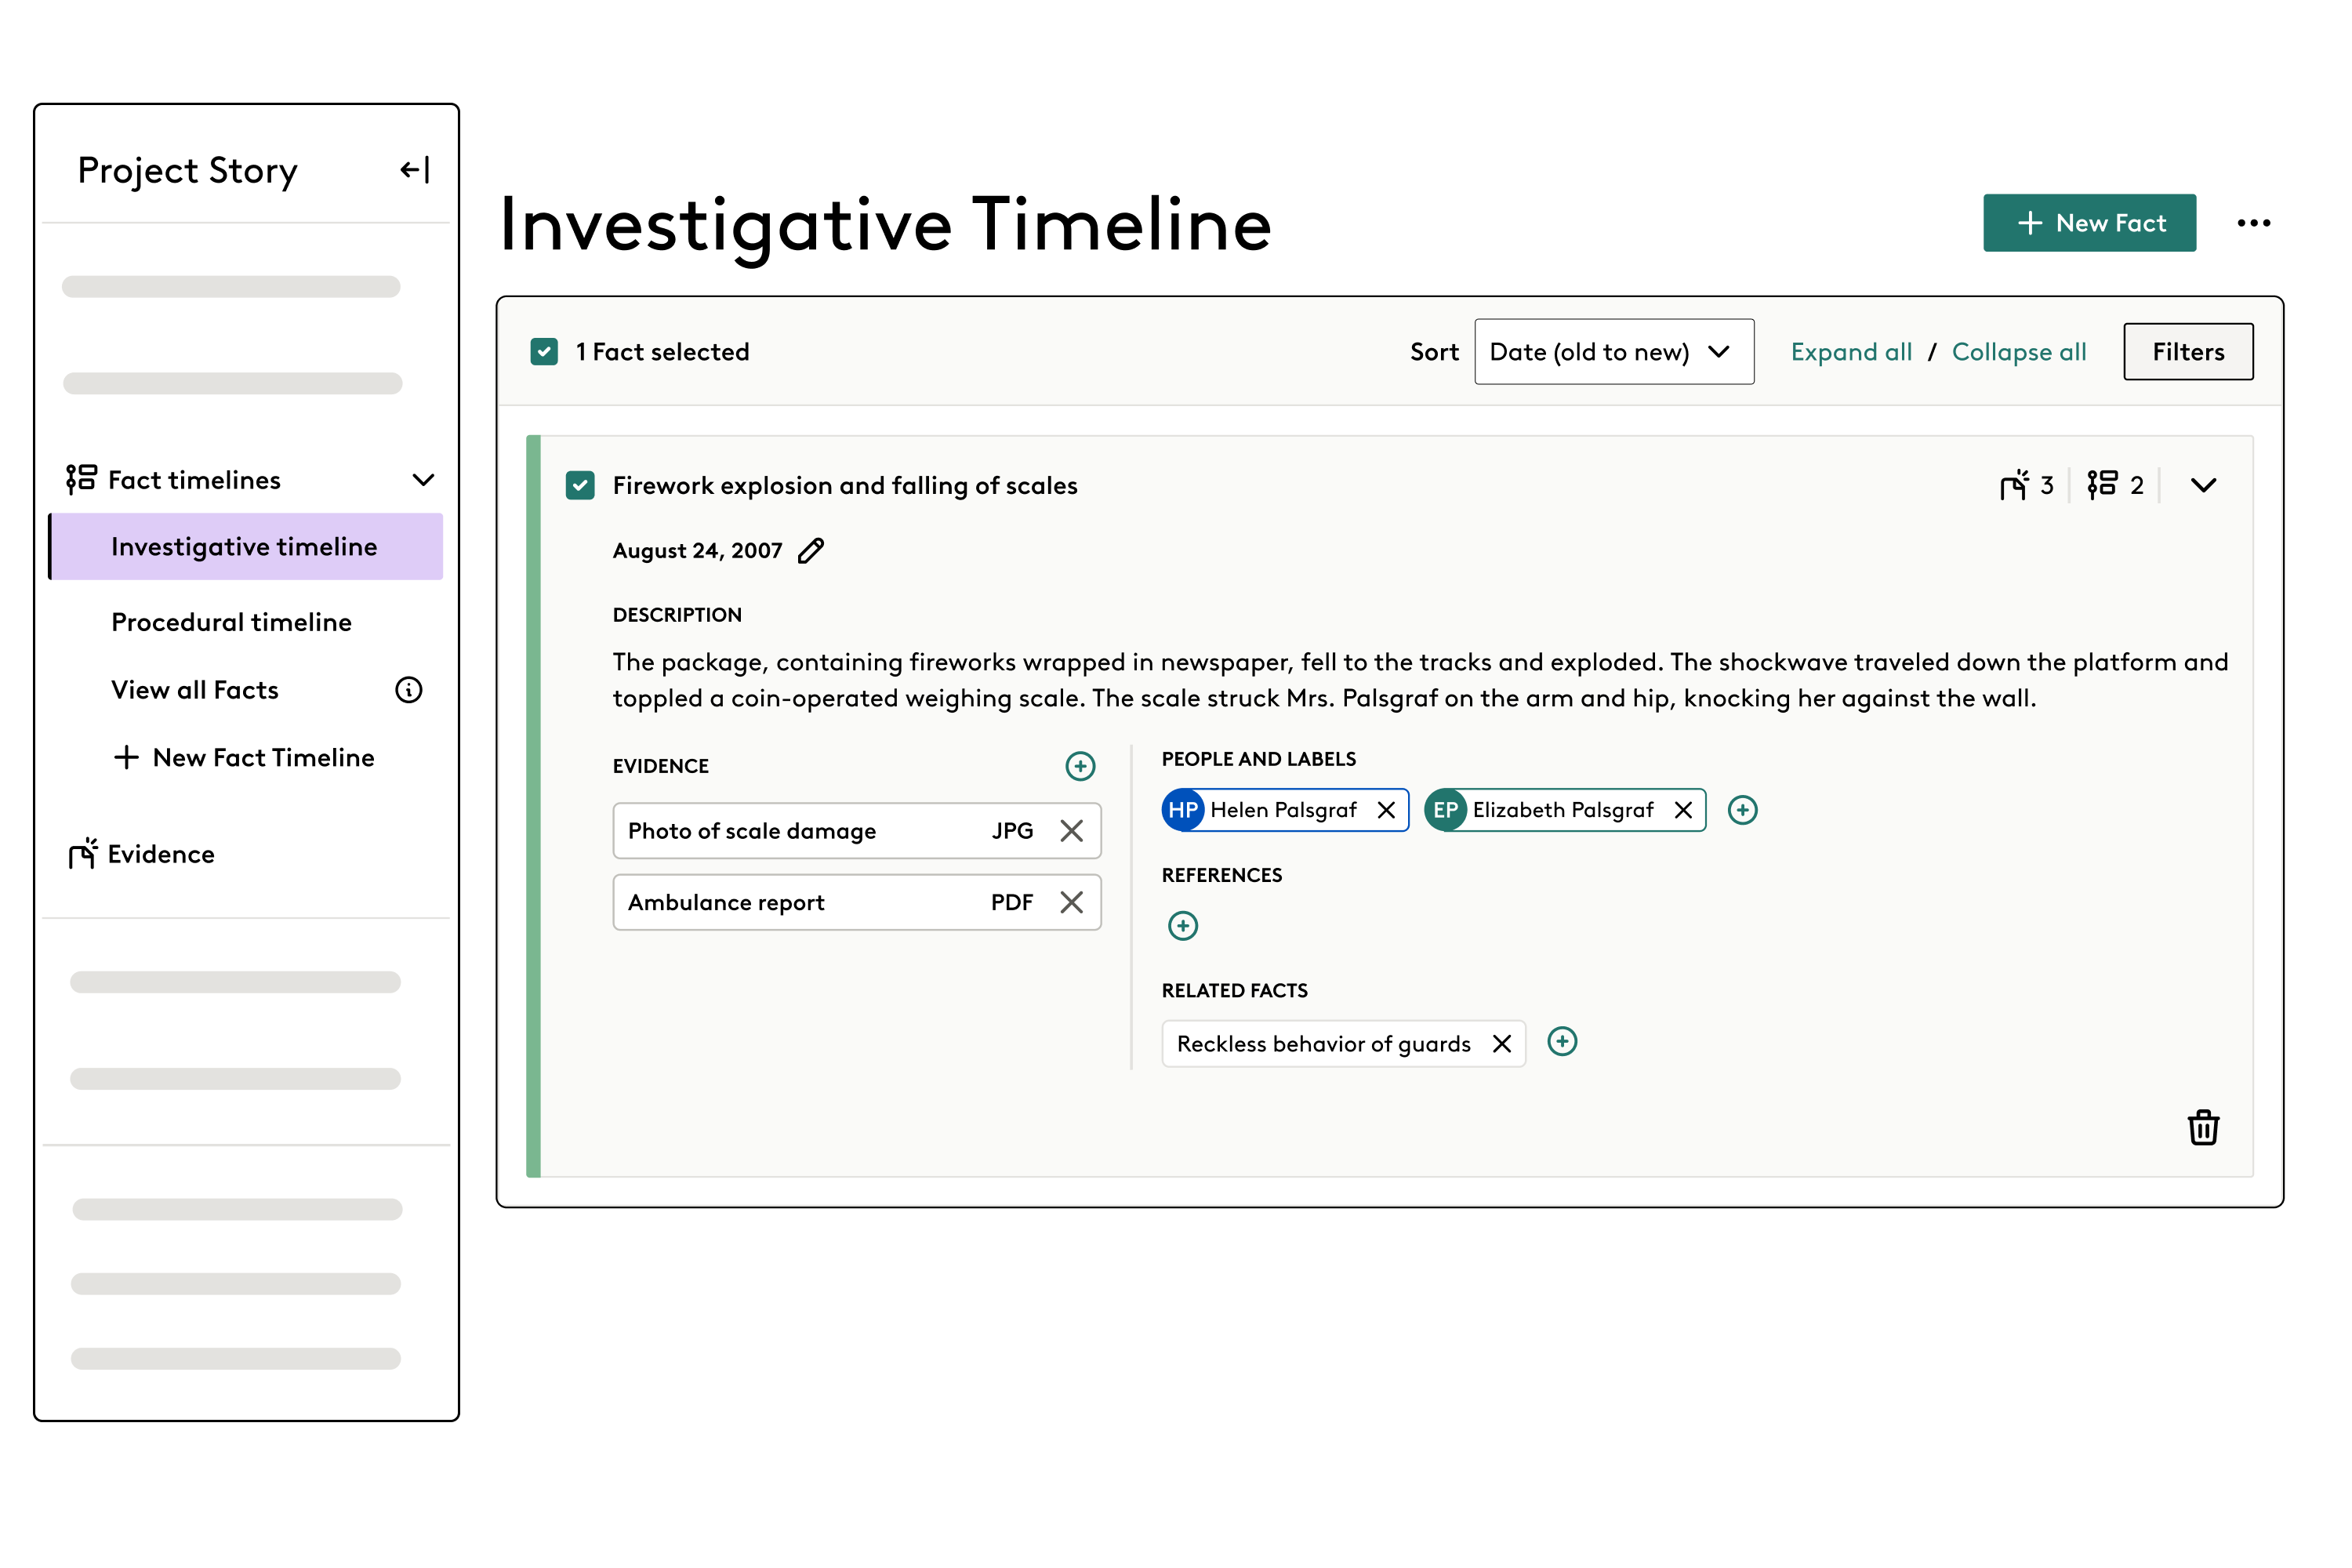Add a related fact
2352x1568 pixels.
click(x=1562, y=1042)
